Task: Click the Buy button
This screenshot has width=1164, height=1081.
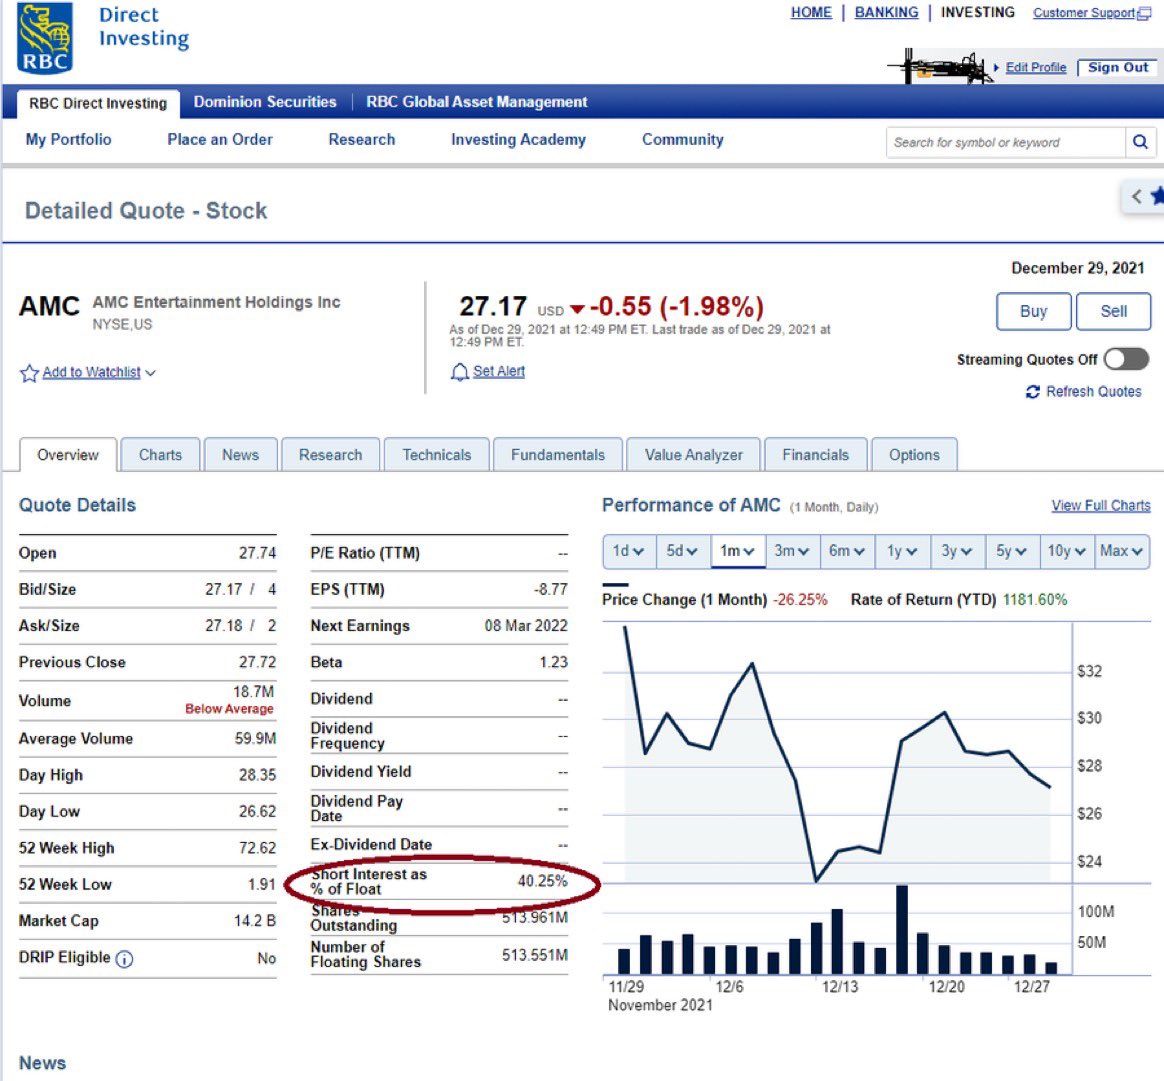Action: (1033, 311)
